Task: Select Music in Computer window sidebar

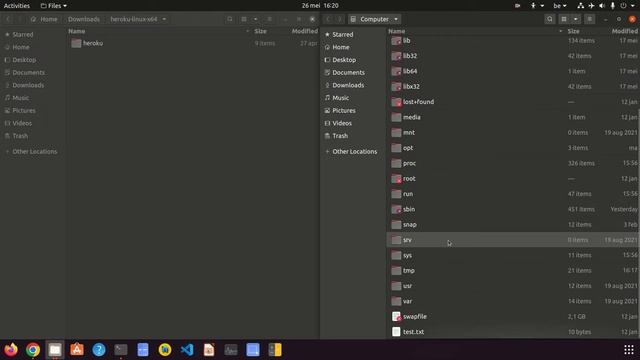Action: 353,98
